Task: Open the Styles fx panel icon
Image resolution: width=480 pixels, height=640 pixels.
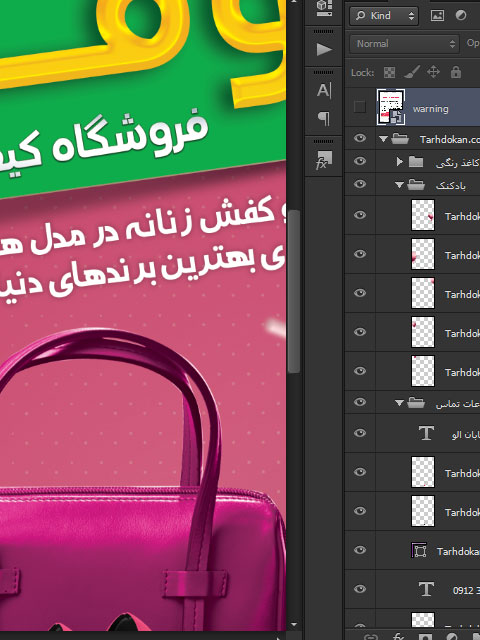Action: [x=324, y=160]
